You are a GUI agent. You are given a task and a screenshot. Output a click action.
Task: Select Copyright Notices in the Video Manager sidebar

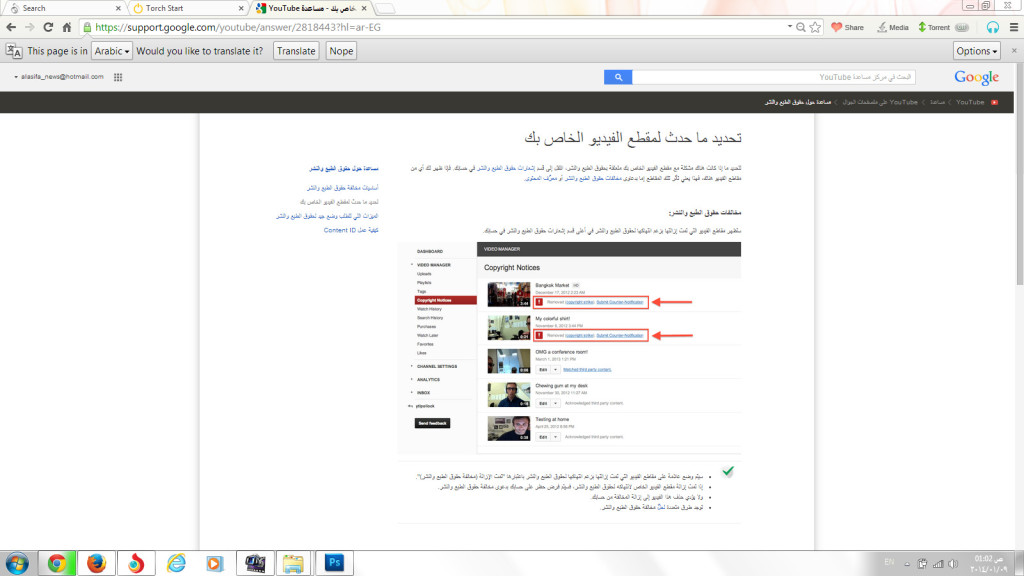click(445, 300)
